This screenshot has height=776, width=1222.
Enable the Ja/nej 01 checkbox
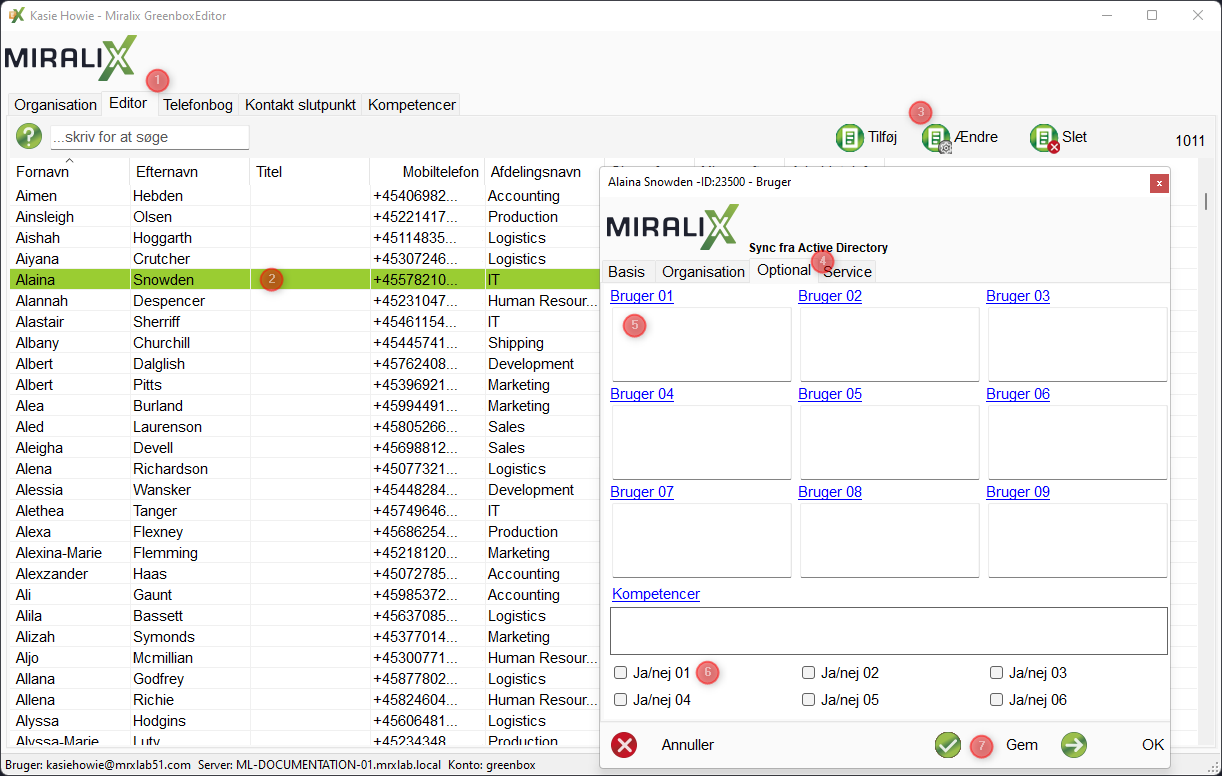[x=621, y=673]
